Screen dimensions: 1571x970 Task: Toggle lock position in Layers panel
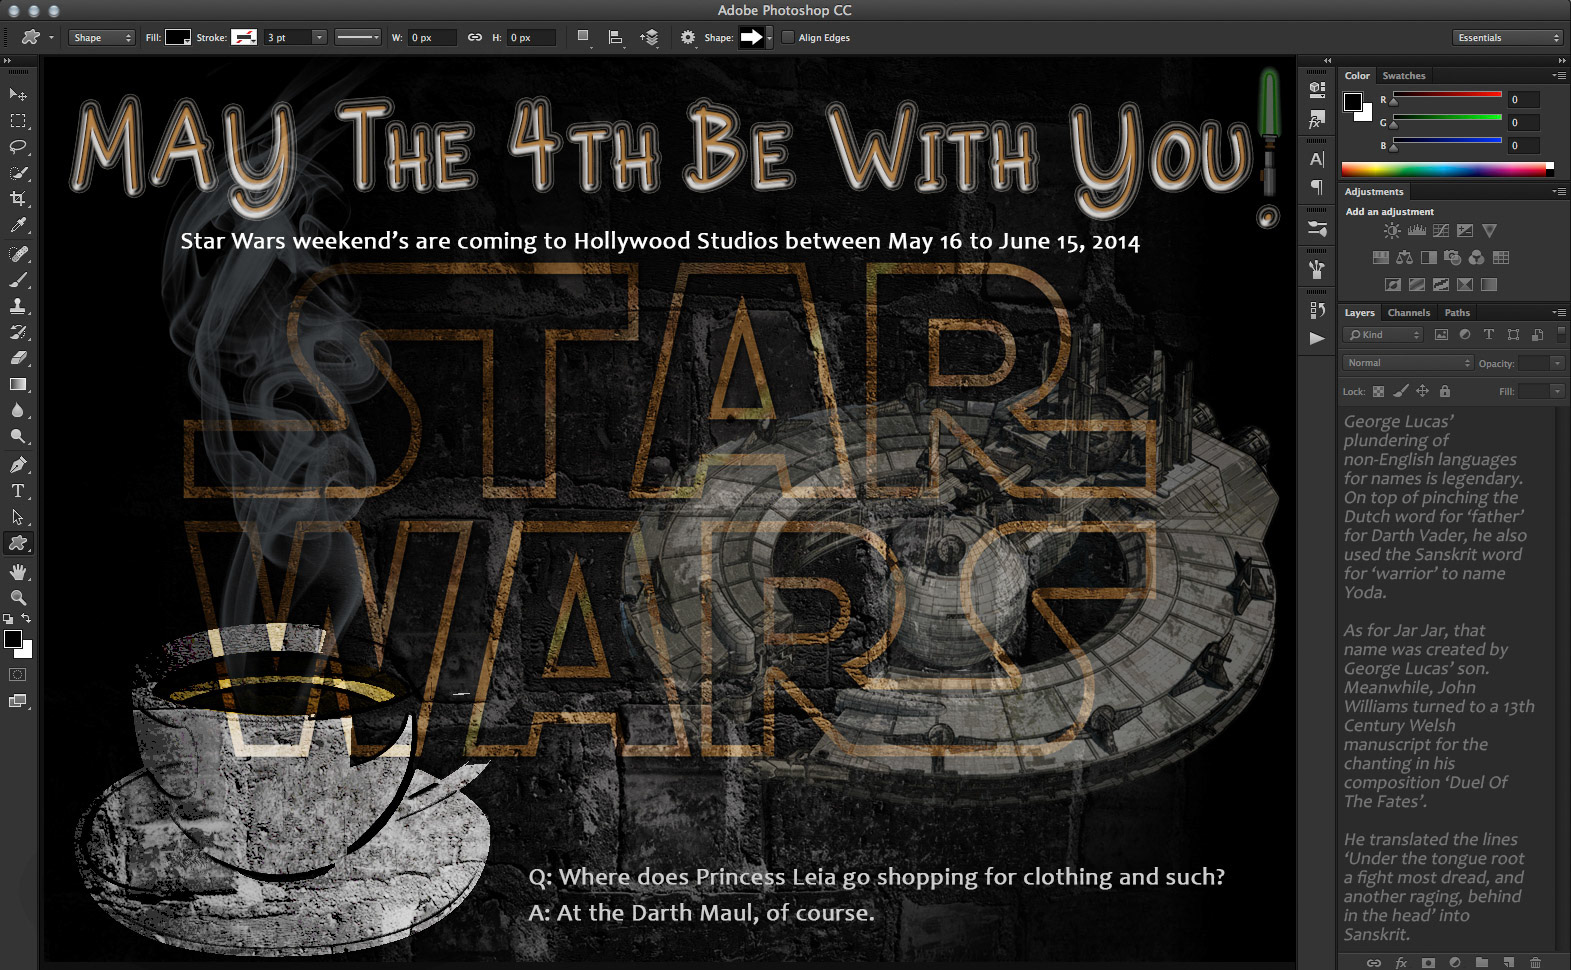point(1422,392)
